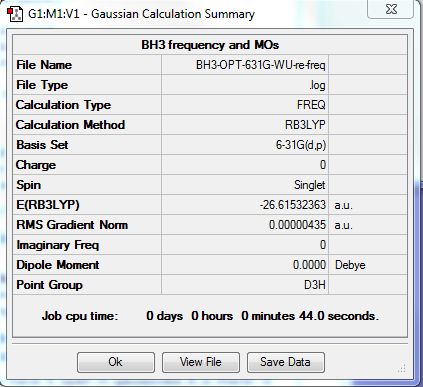Click the Imaginary Freq row label
This screenshot has height=387, width=423.
point(58,245)
